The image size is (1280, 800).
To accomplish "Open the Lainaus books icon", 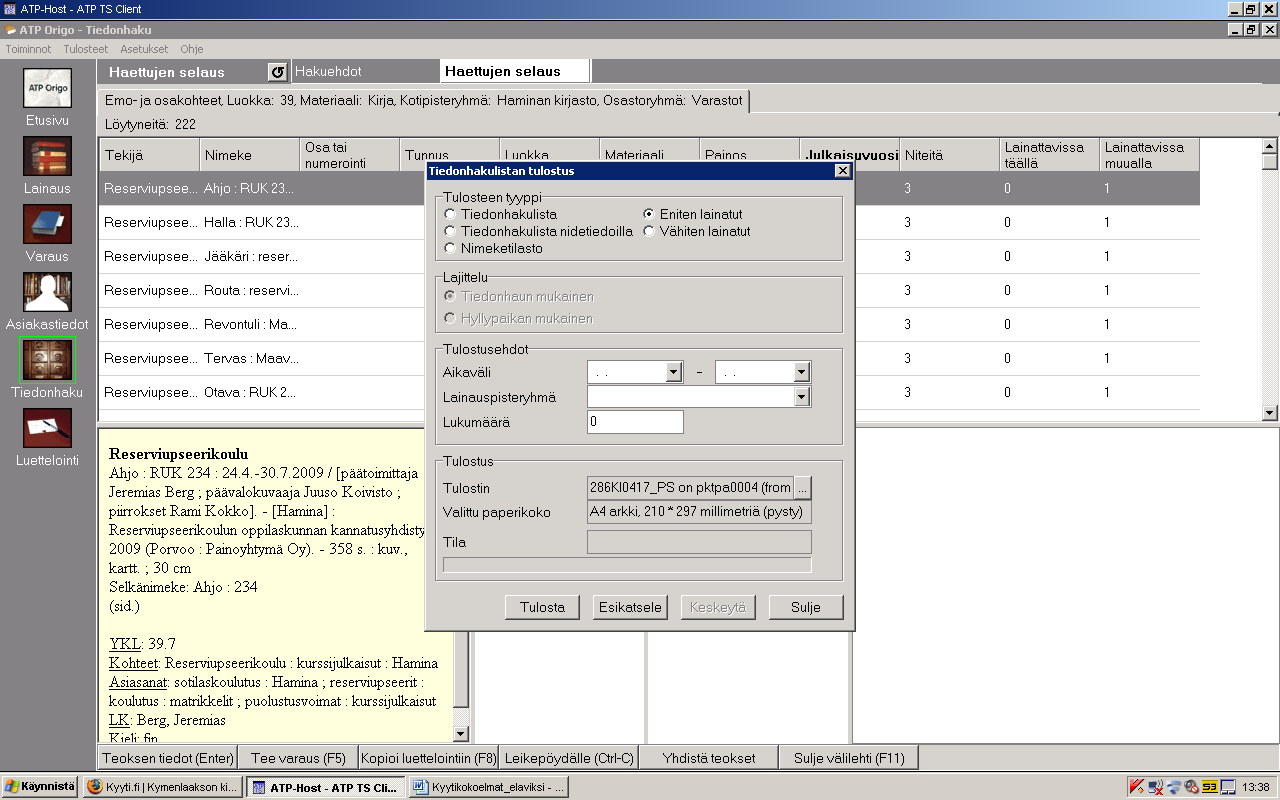I will click(x=48, y=157).
